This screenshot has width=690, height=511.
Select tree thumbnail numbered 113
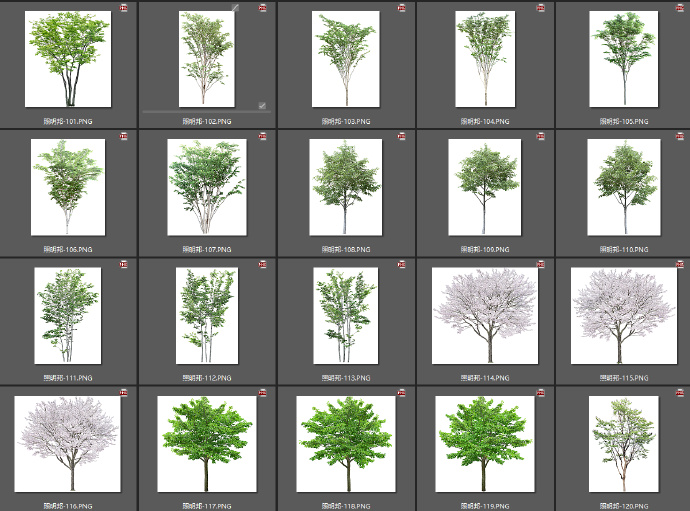click(x=345, y=316)
